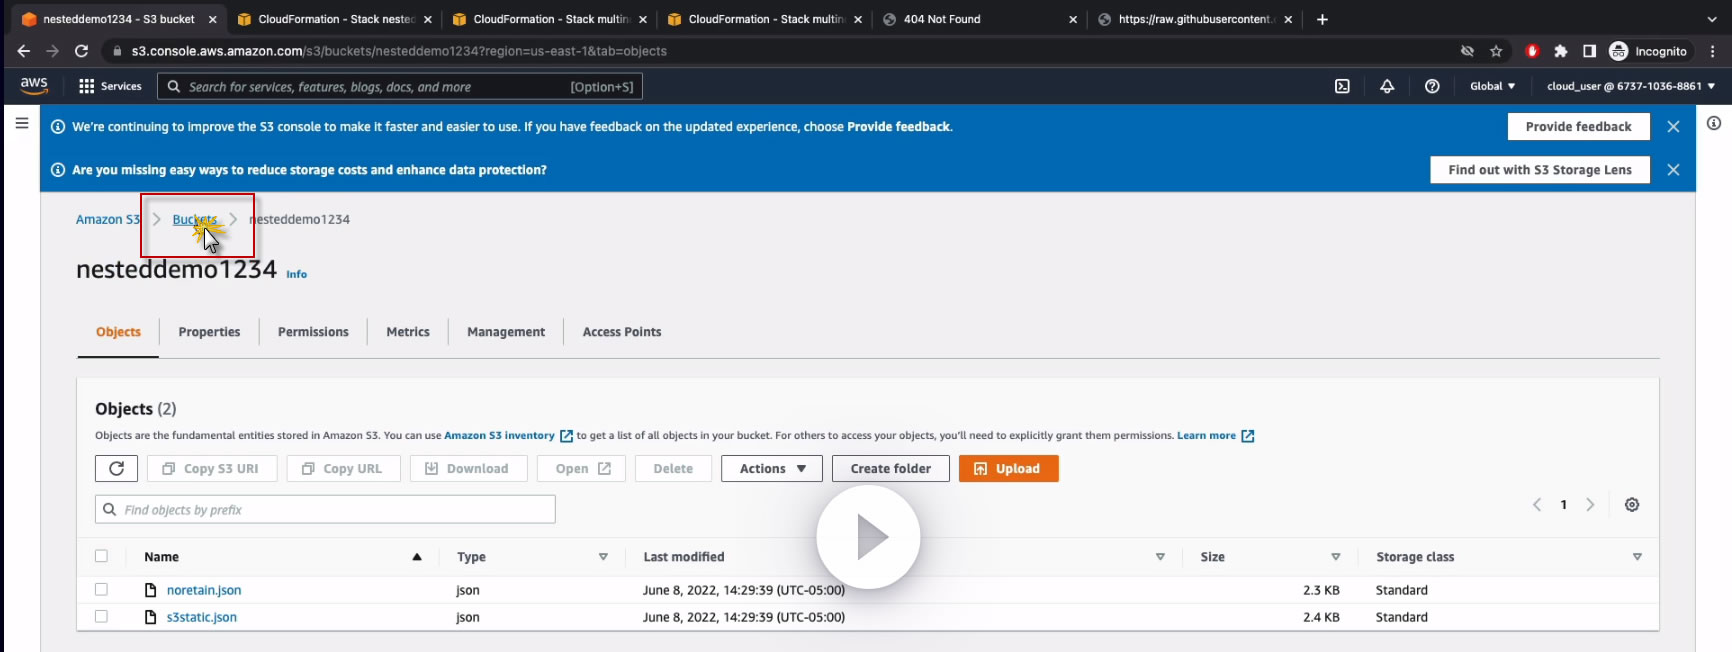Open the browser tab search chevron
The height and width of the screenshot is (652, 1732).
point(1712,19)
